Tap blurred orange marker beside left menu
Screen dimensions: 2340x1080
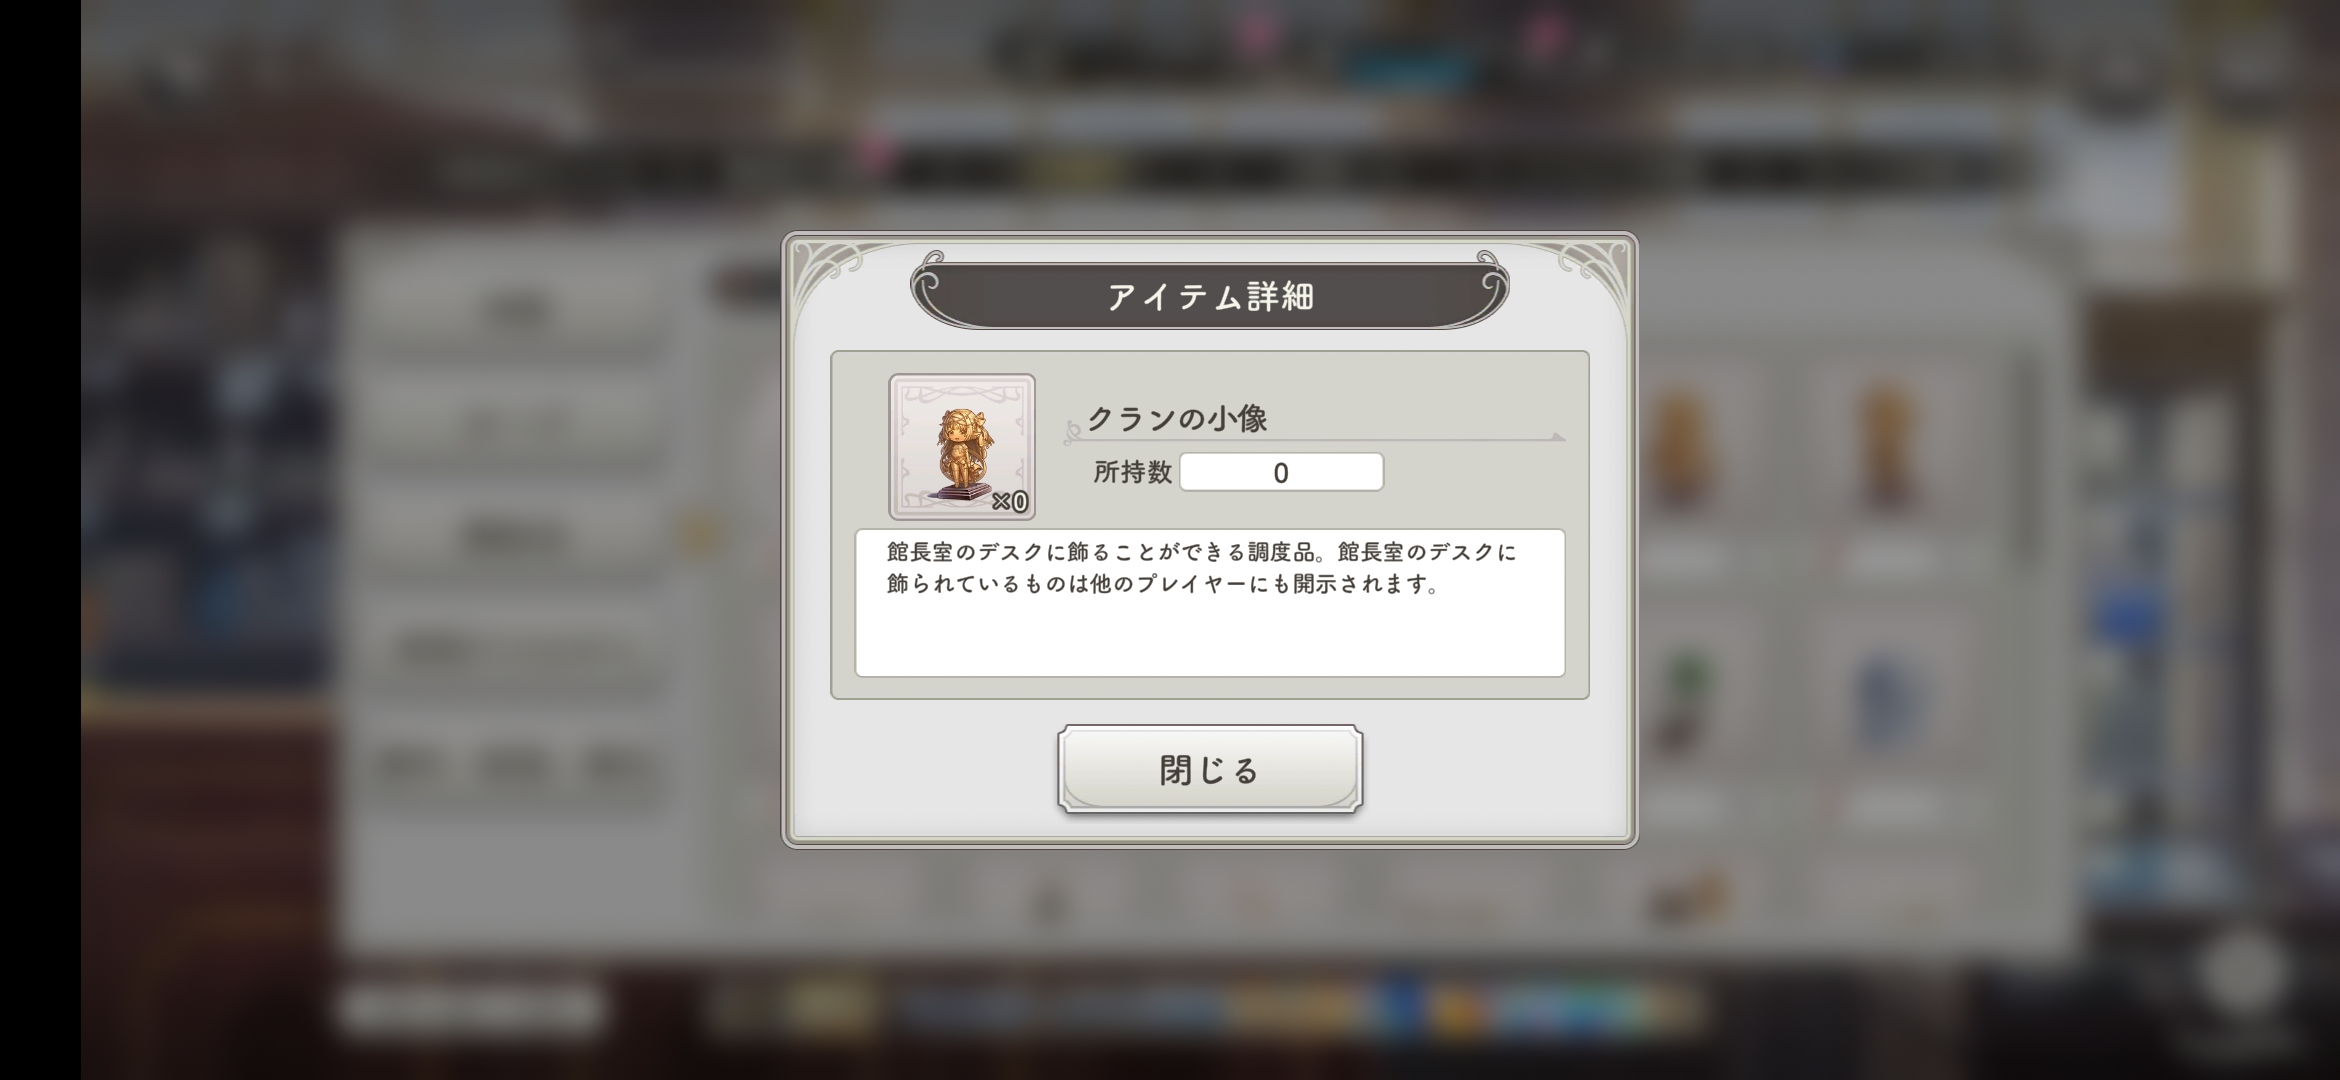coord(700,531)
